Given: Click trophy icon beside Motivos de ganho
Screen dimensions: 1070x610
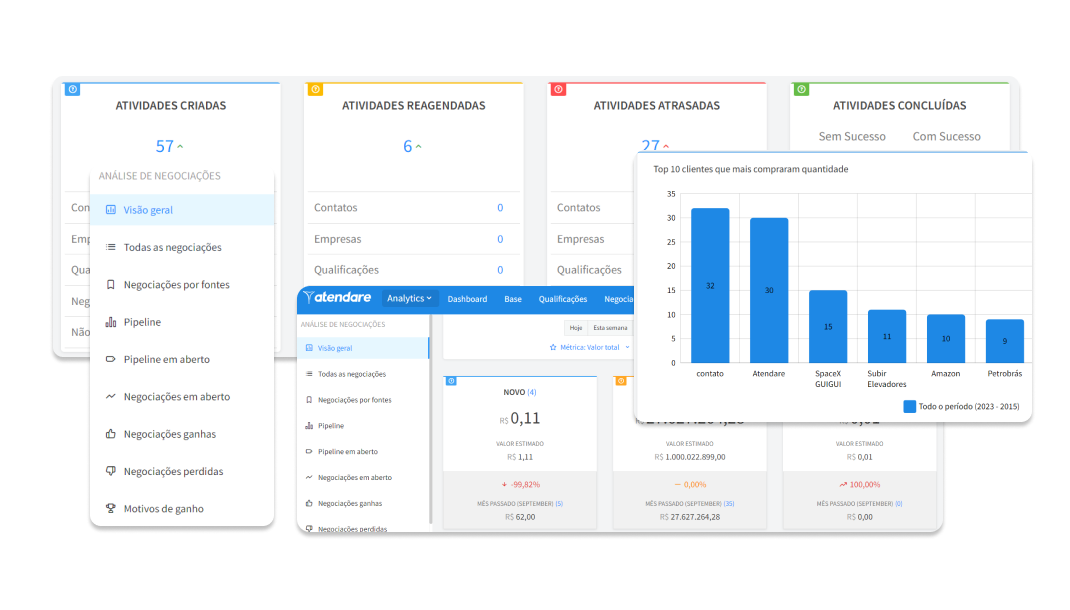Looking at the screenshot, I should tap(111, 508).
